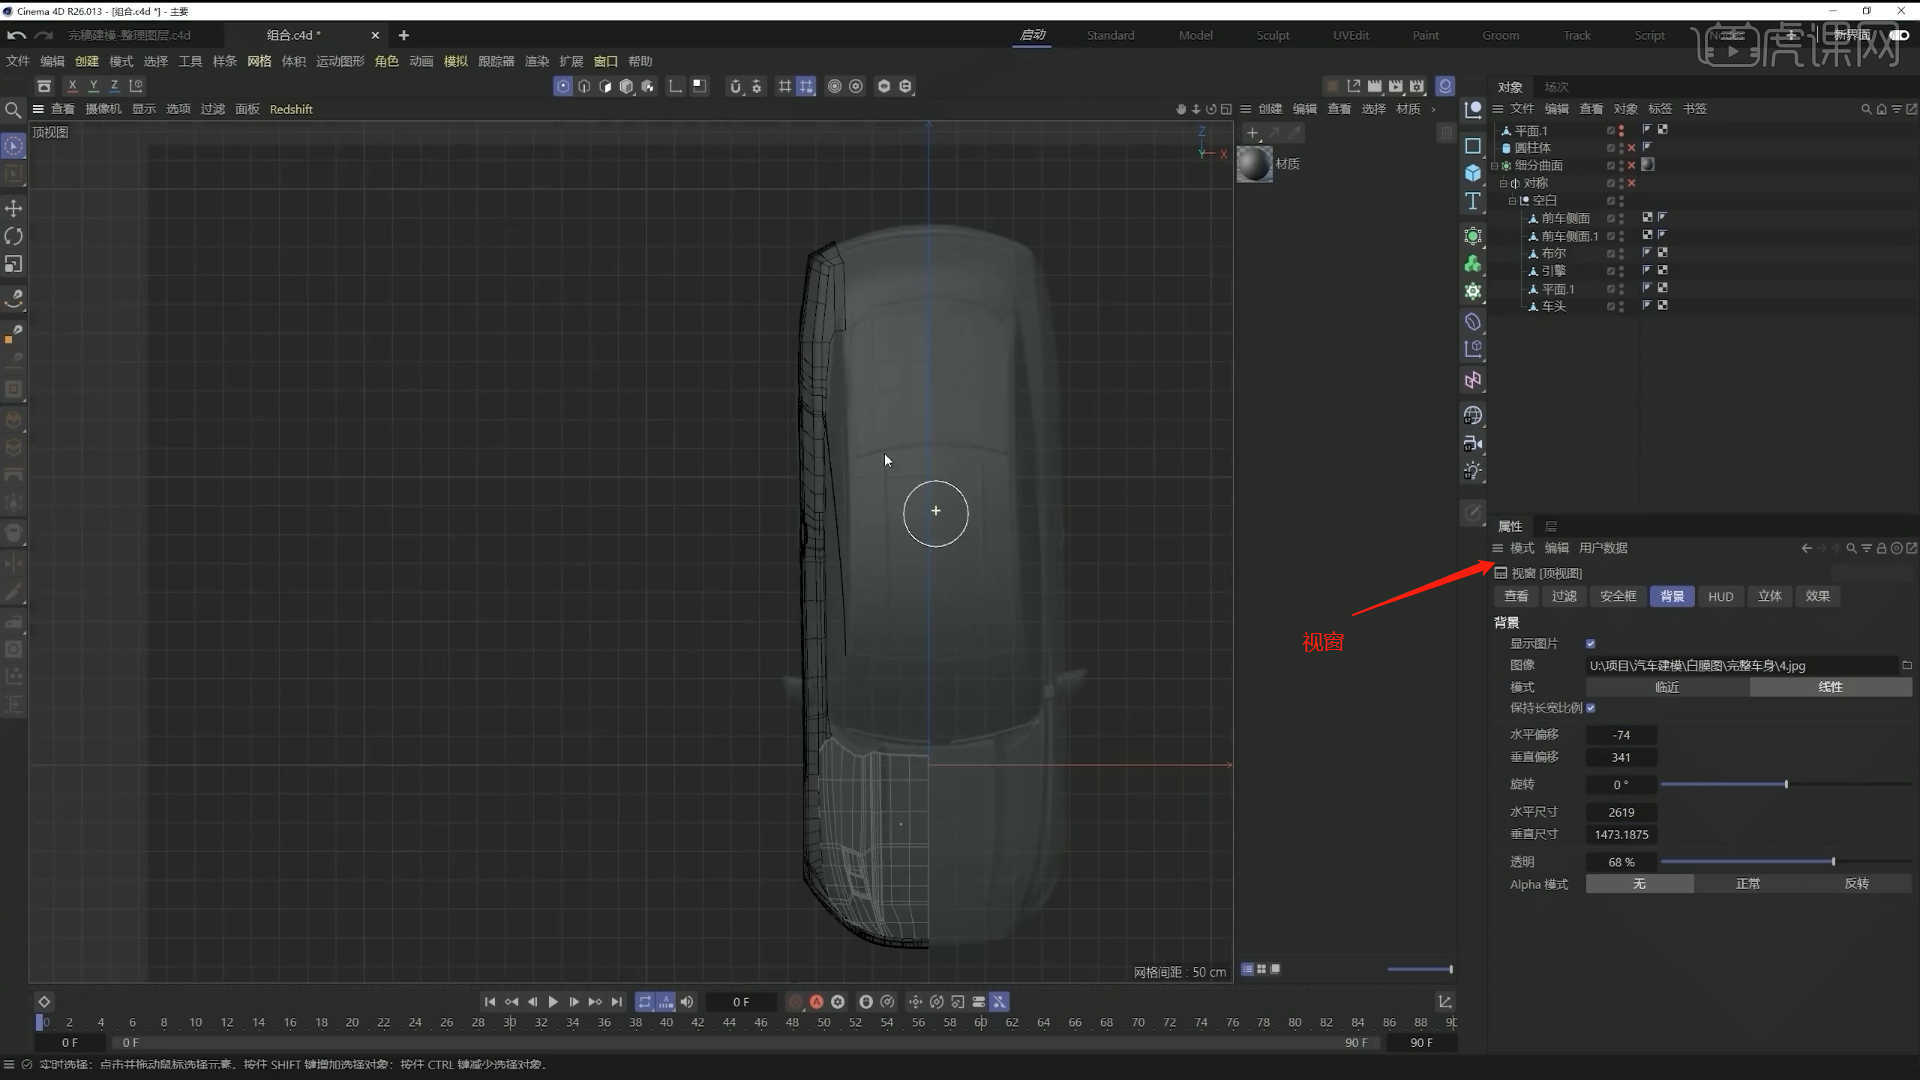Click the Text spline T icon
Image resolution: width=1920 pixels, height=1080 pixels.
(1473, 201)
